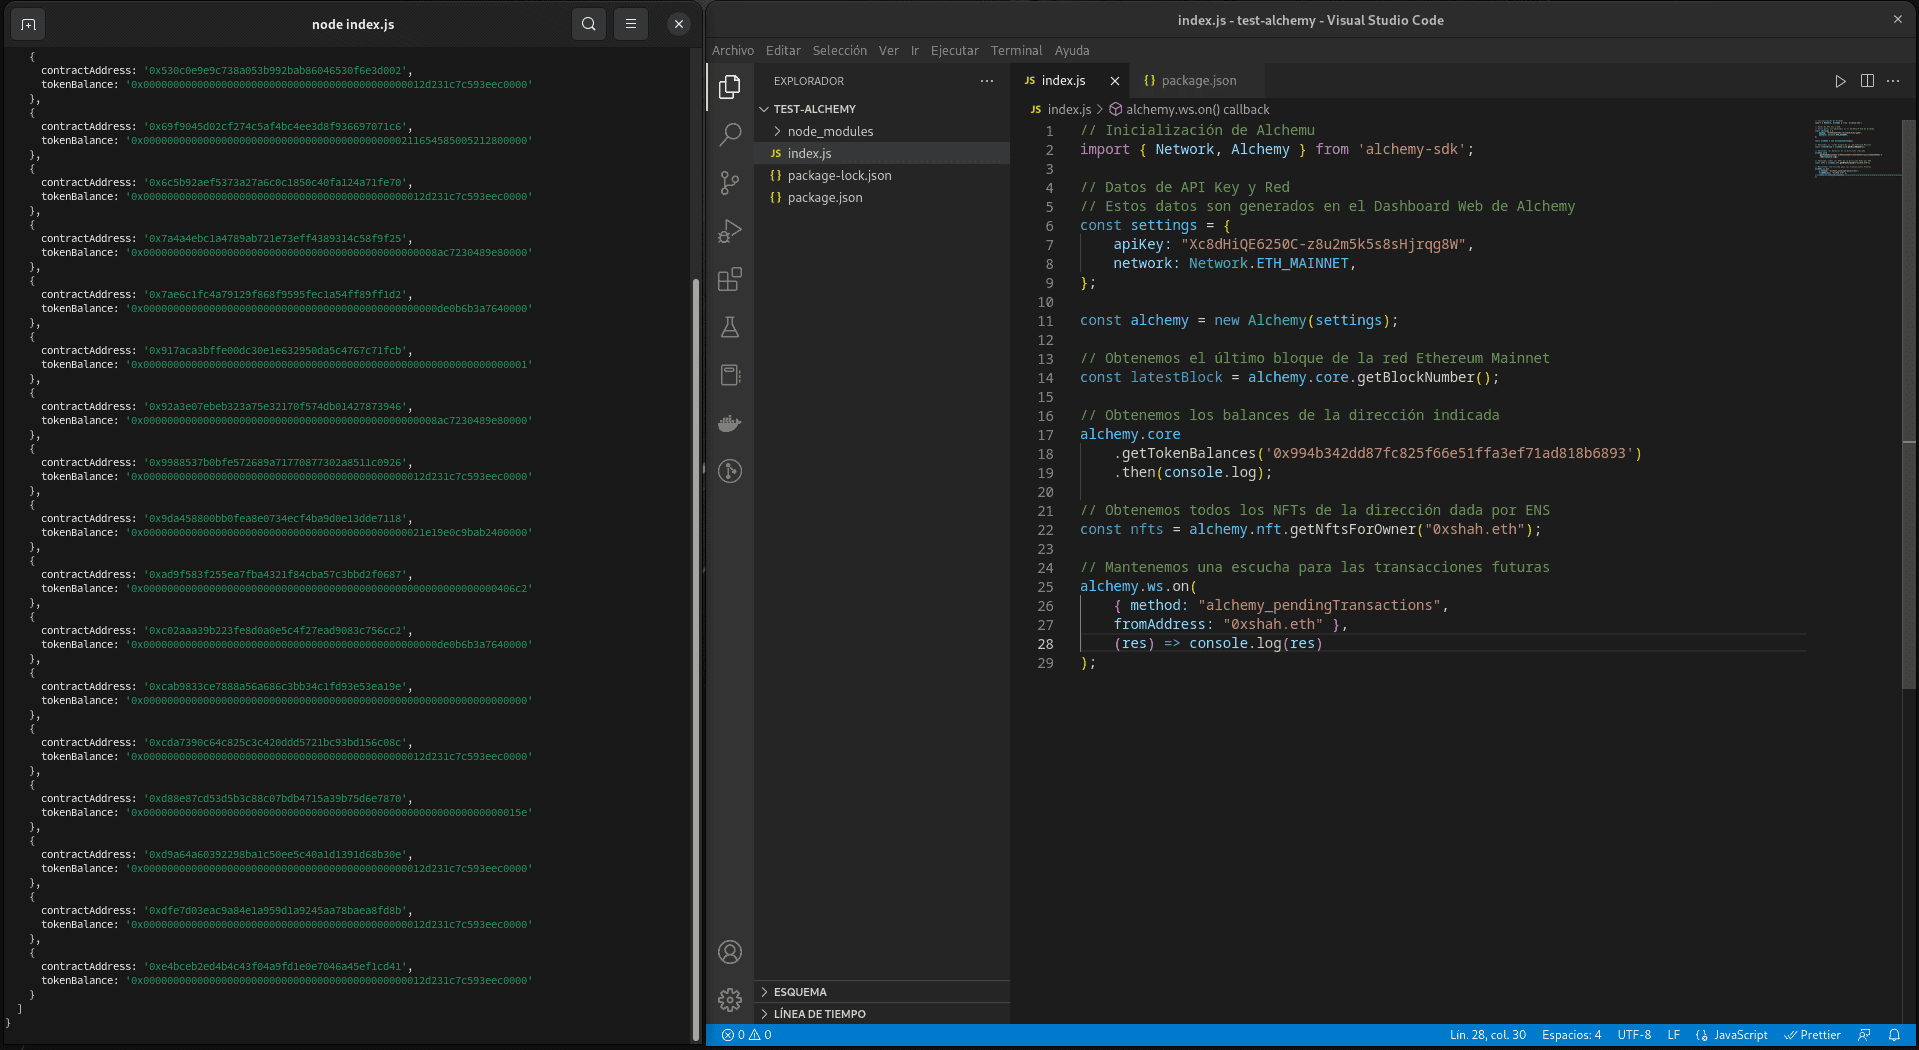
Task: Open the Editar menu
Action: pos(783,50)
